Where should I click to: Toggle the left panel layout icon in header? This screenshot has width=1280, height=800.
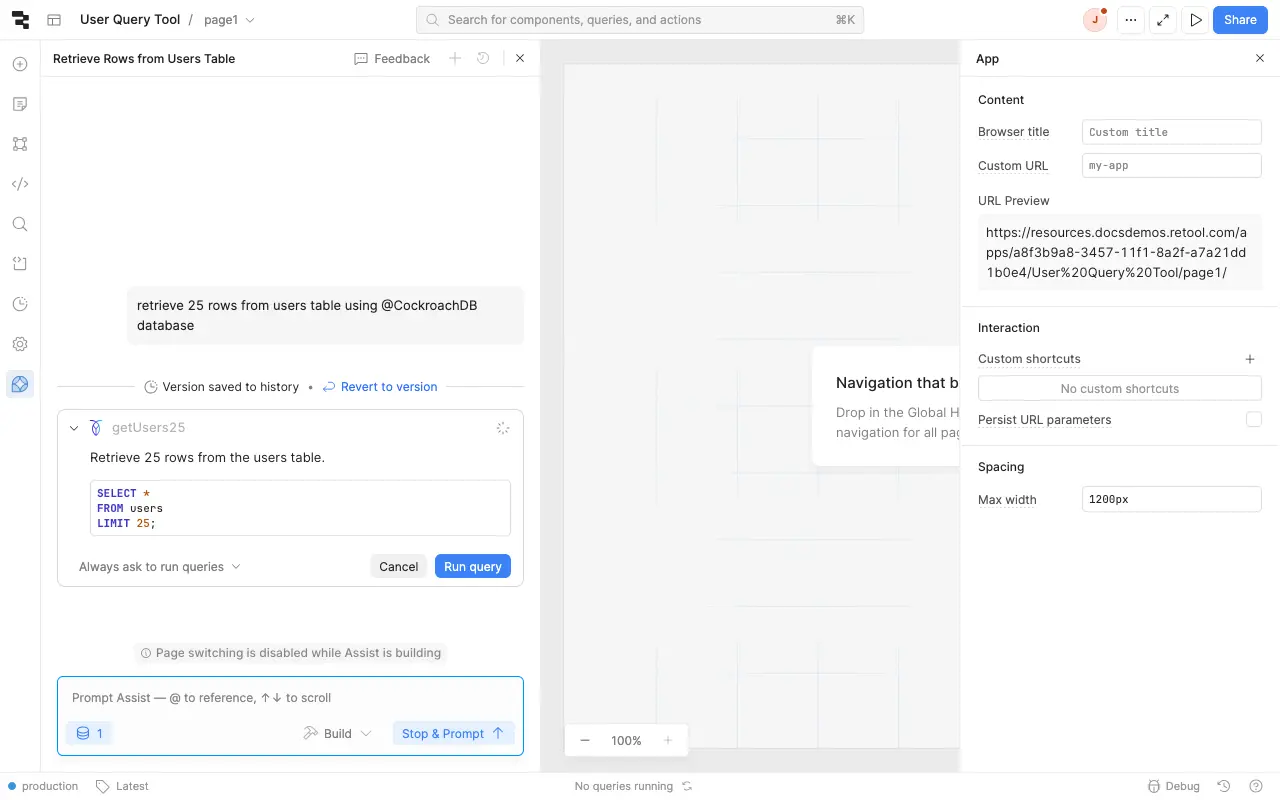(54, 20)
